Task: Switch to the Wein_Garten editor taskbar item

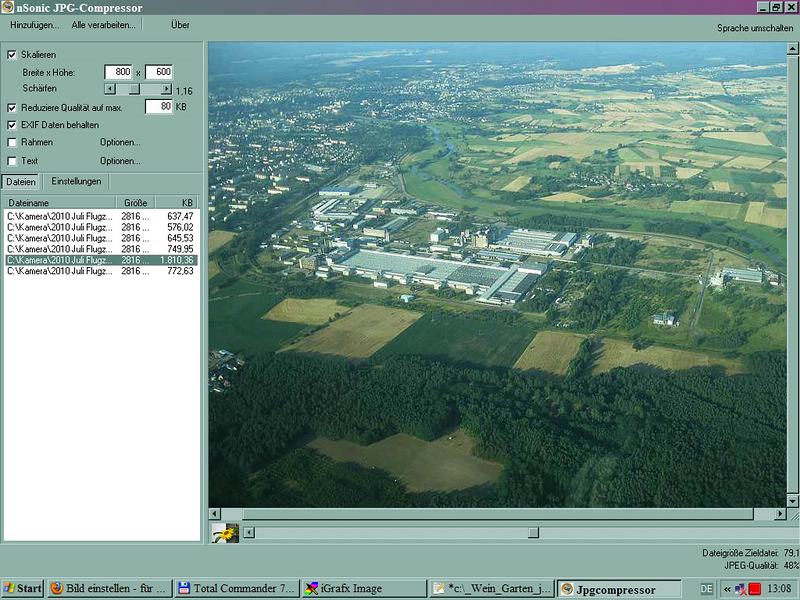Action: click(x=490, y=588)
